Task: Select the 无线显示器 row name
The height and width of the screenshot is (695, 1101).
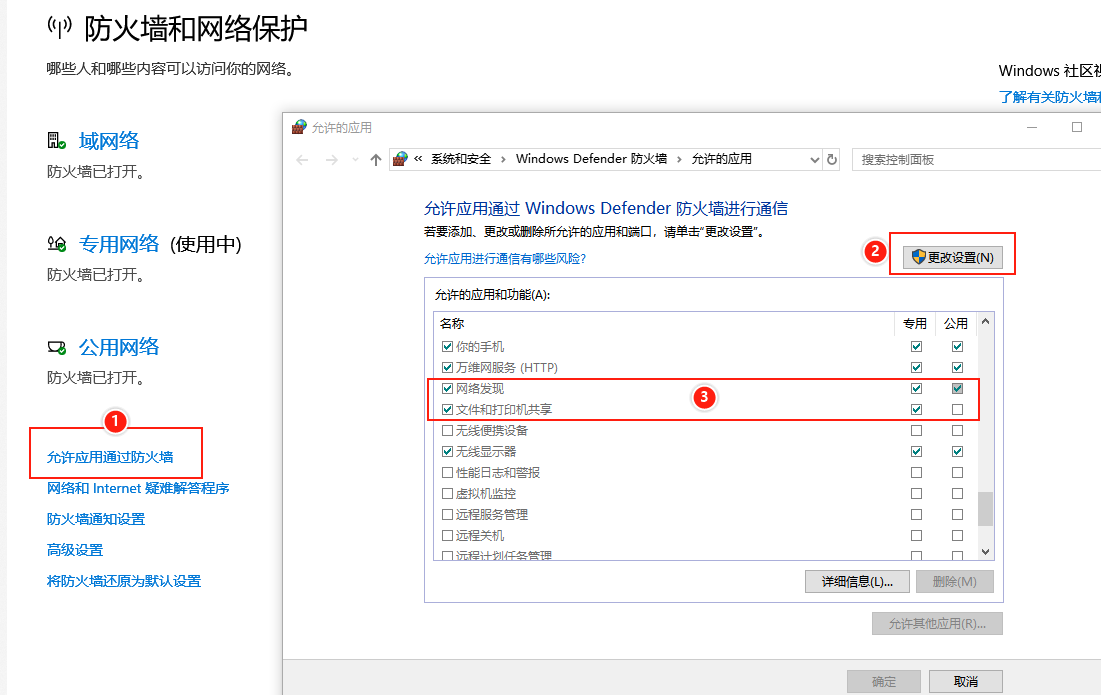Action: [486, 451]
